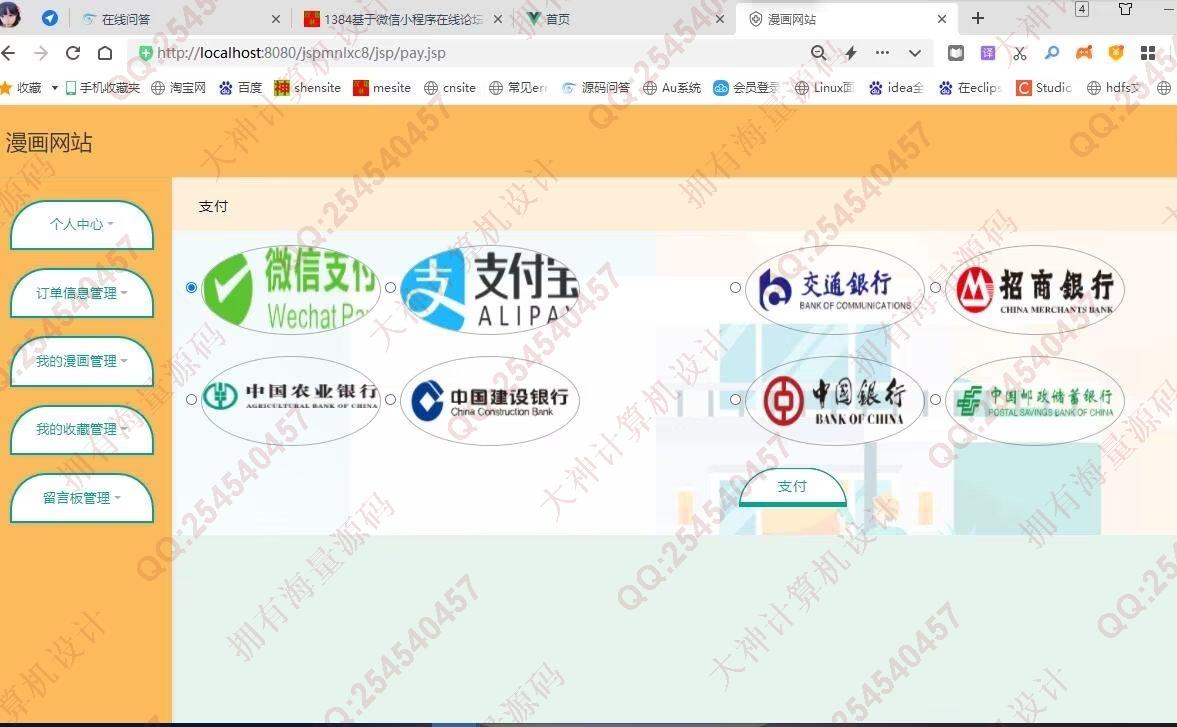Select the WeChat Pay radio button
This screenshot has width=1177, height=727.
pos(191,287)
